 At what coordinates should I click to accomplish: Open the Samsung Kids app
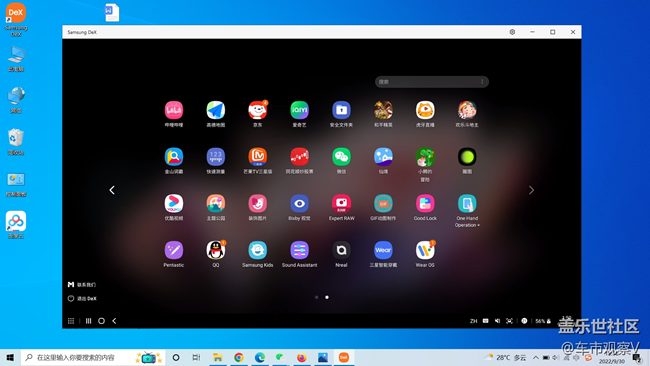tap(257, 250)
